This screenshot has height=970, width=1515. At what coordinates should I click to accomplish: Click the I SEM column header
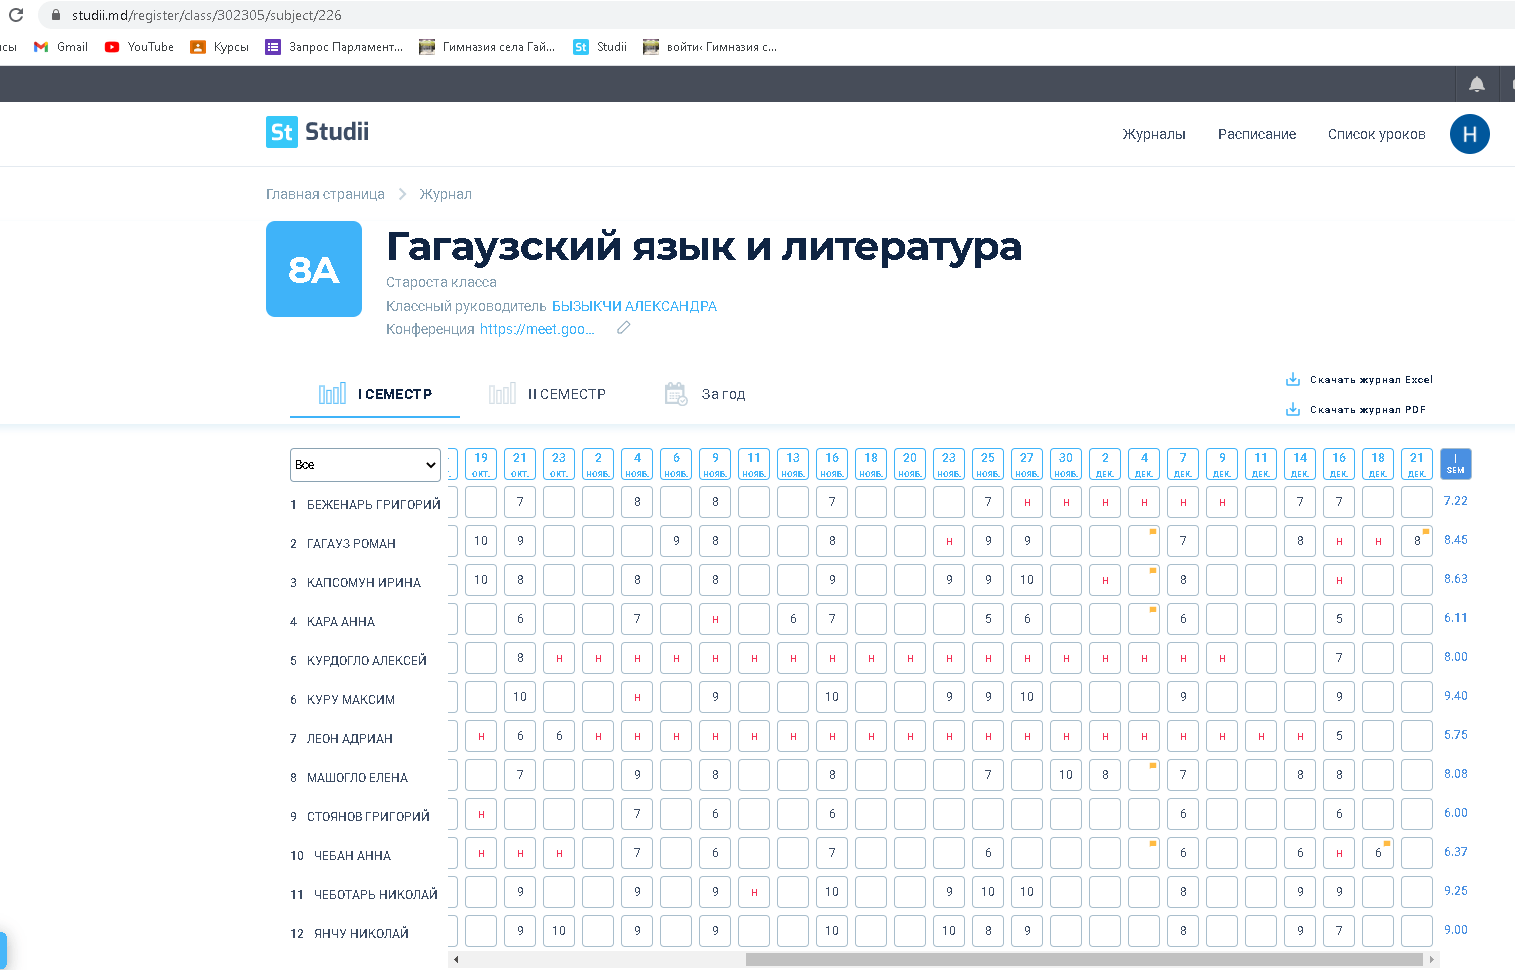(1455, 464)
